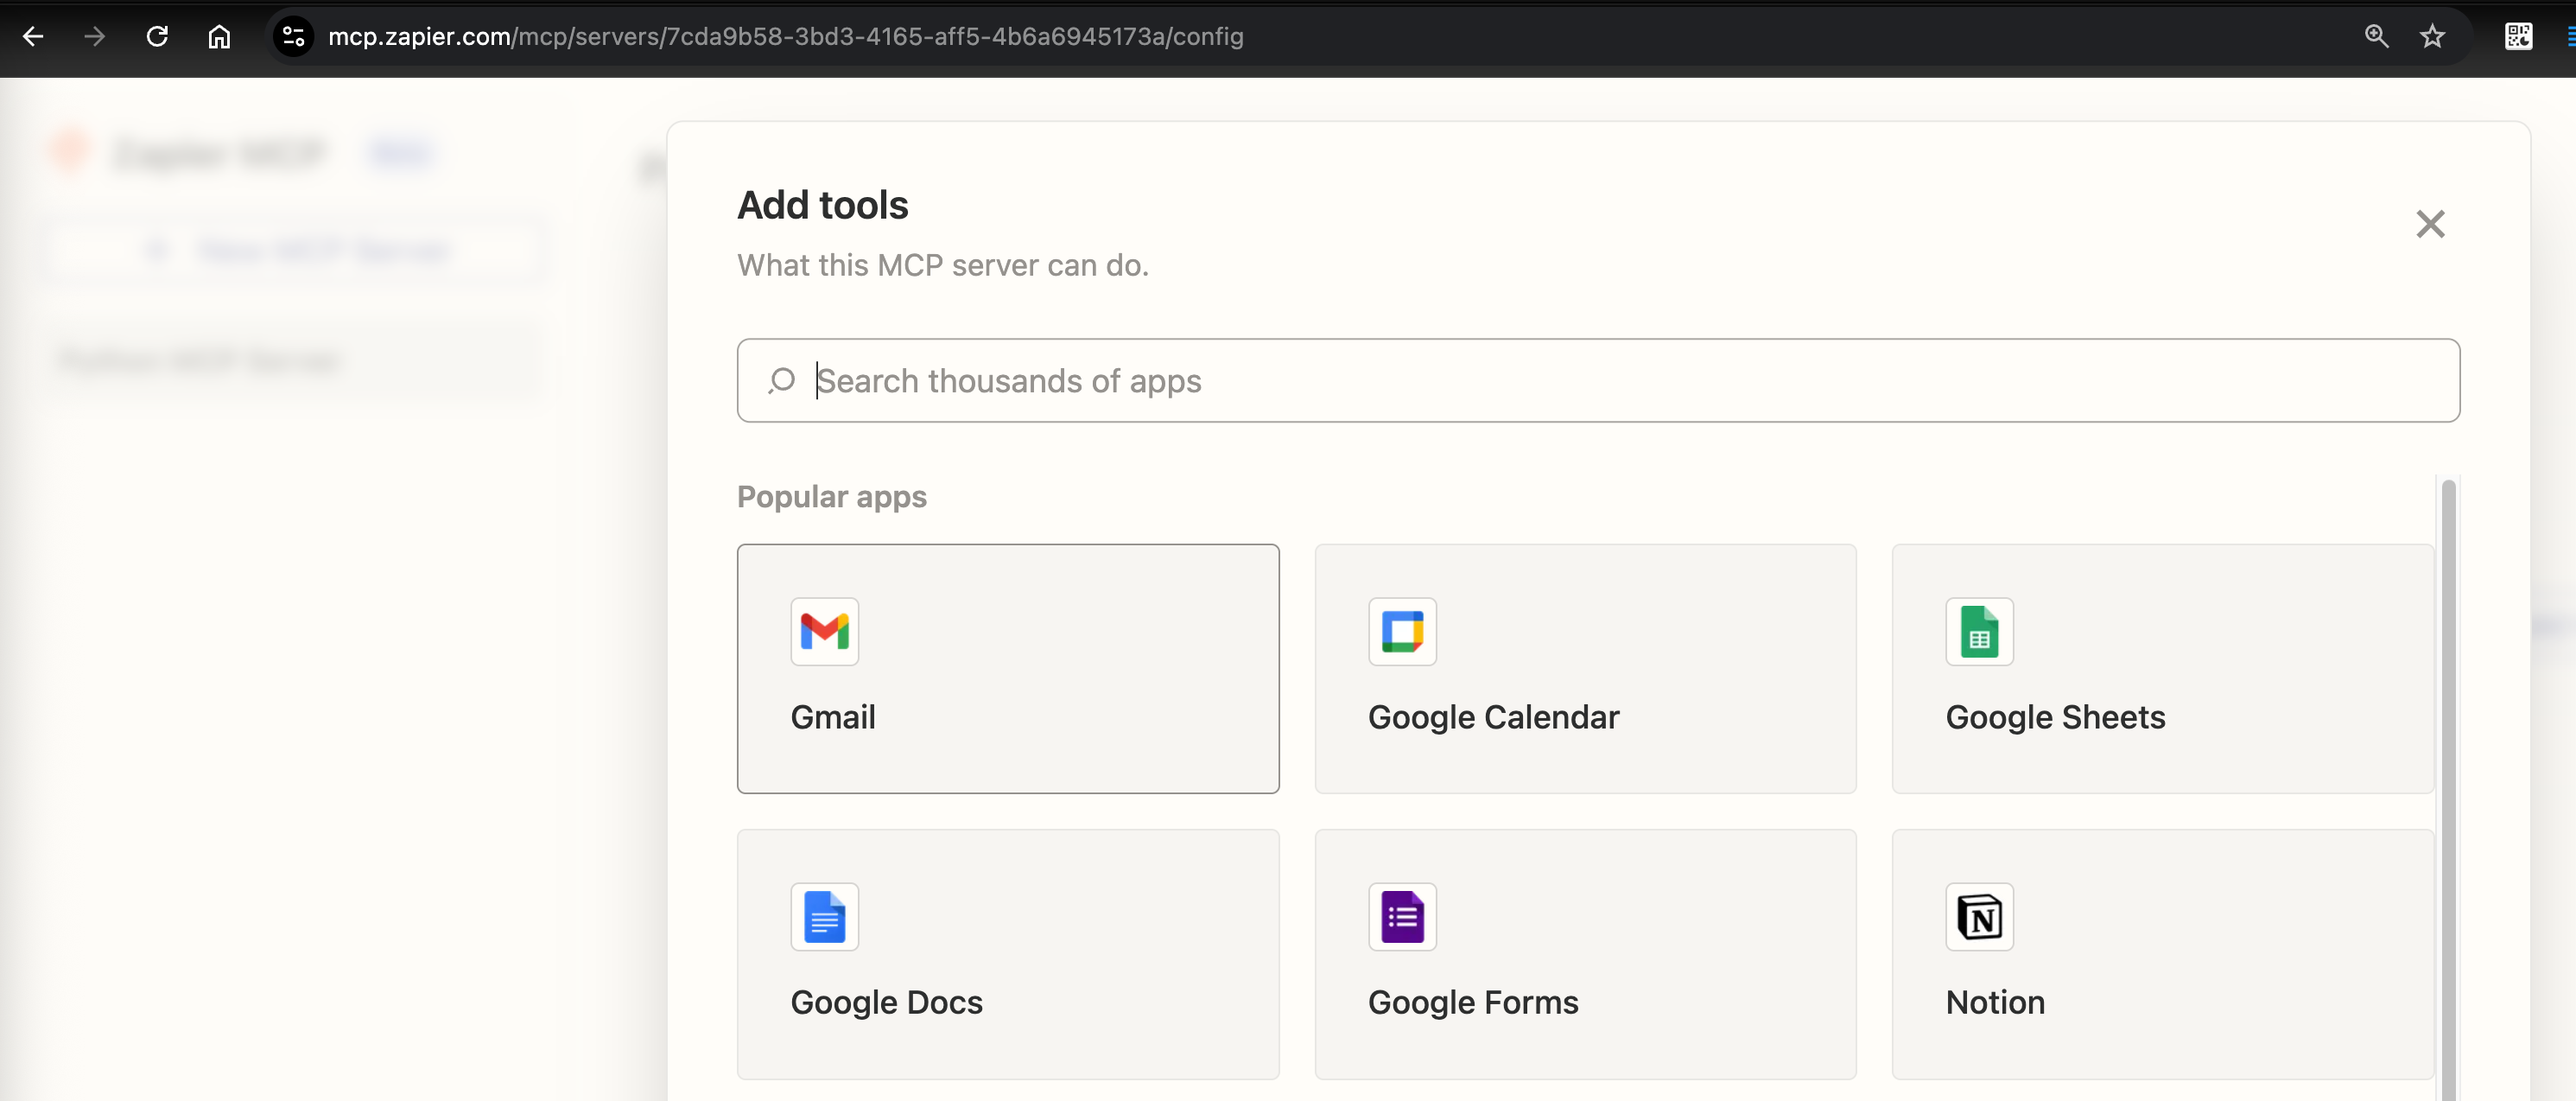View site information icon in address bar

pos(293,37)
